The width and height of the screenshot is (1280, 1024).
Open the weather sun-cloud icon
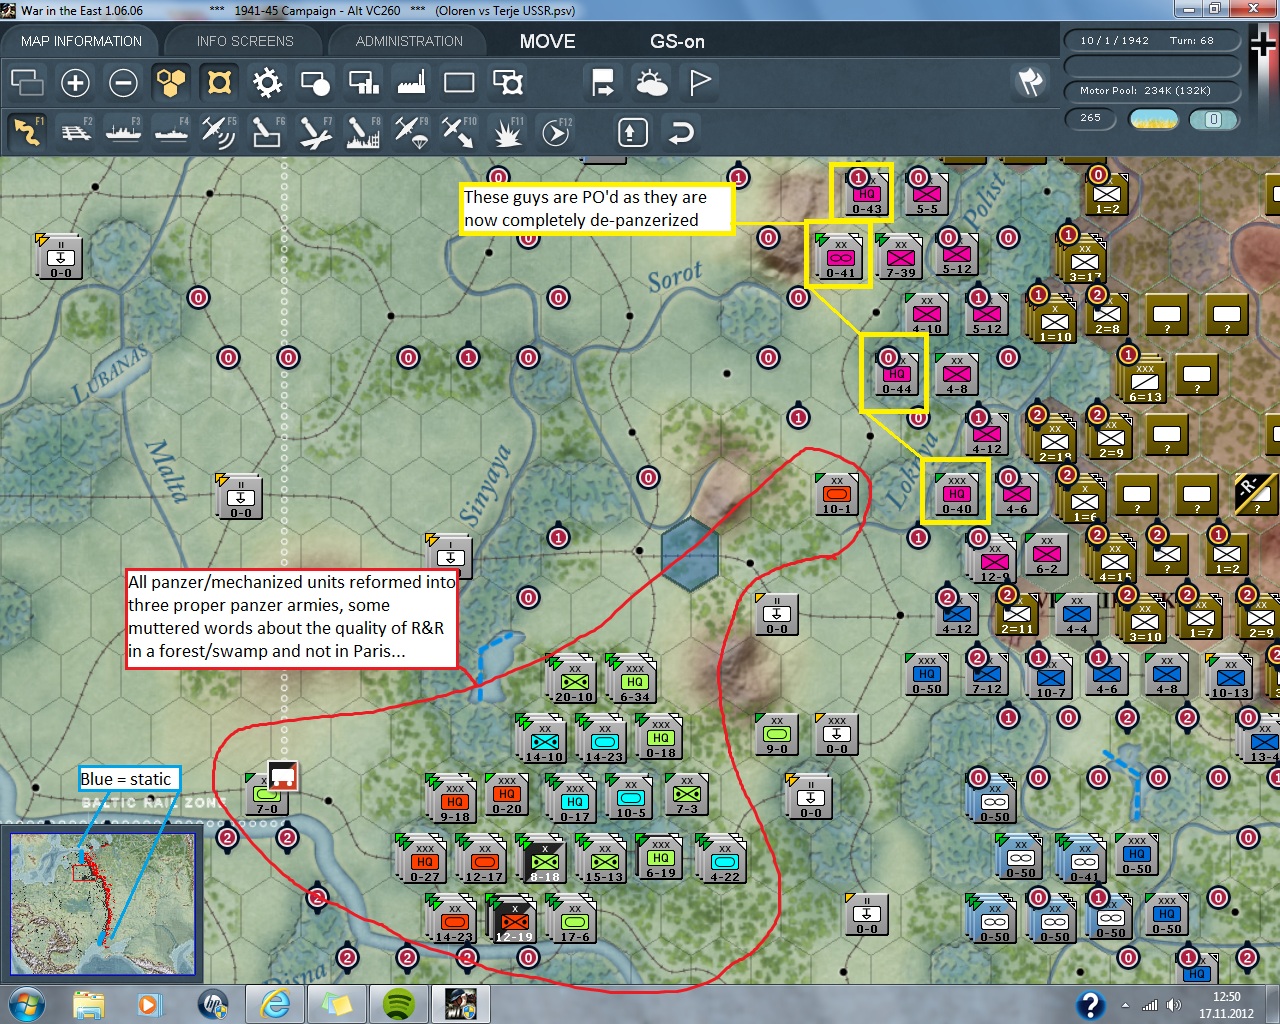coord(651,82)
